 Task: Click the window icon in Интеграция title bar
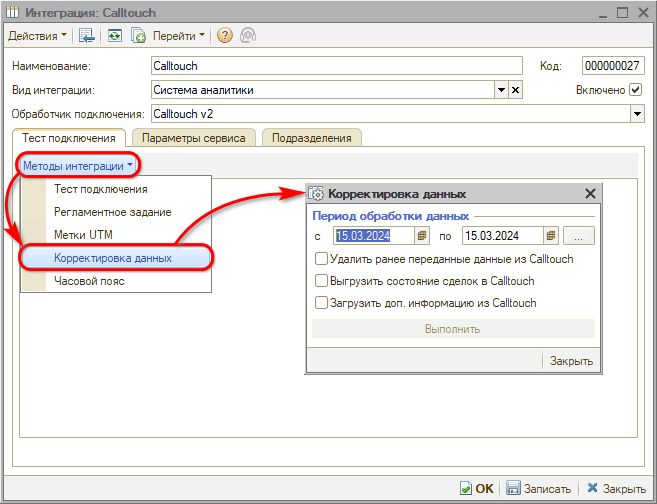coord(13,13)
